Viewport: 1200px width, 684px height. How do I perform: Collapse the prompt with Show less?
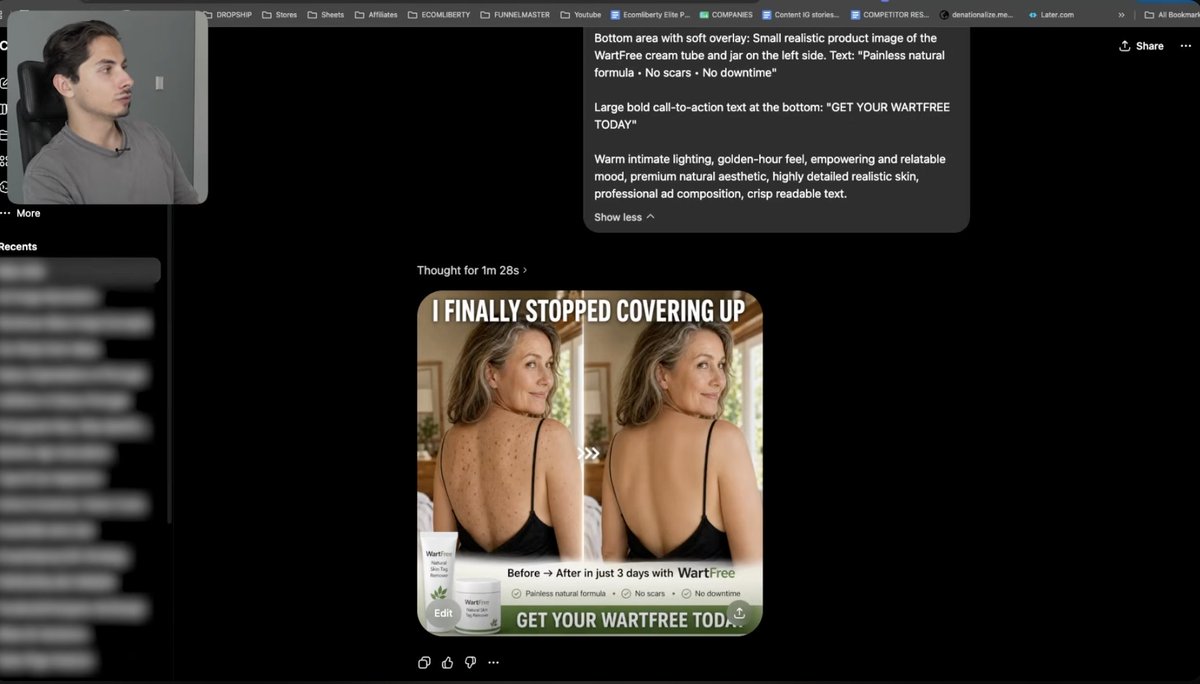click(624, 217)
